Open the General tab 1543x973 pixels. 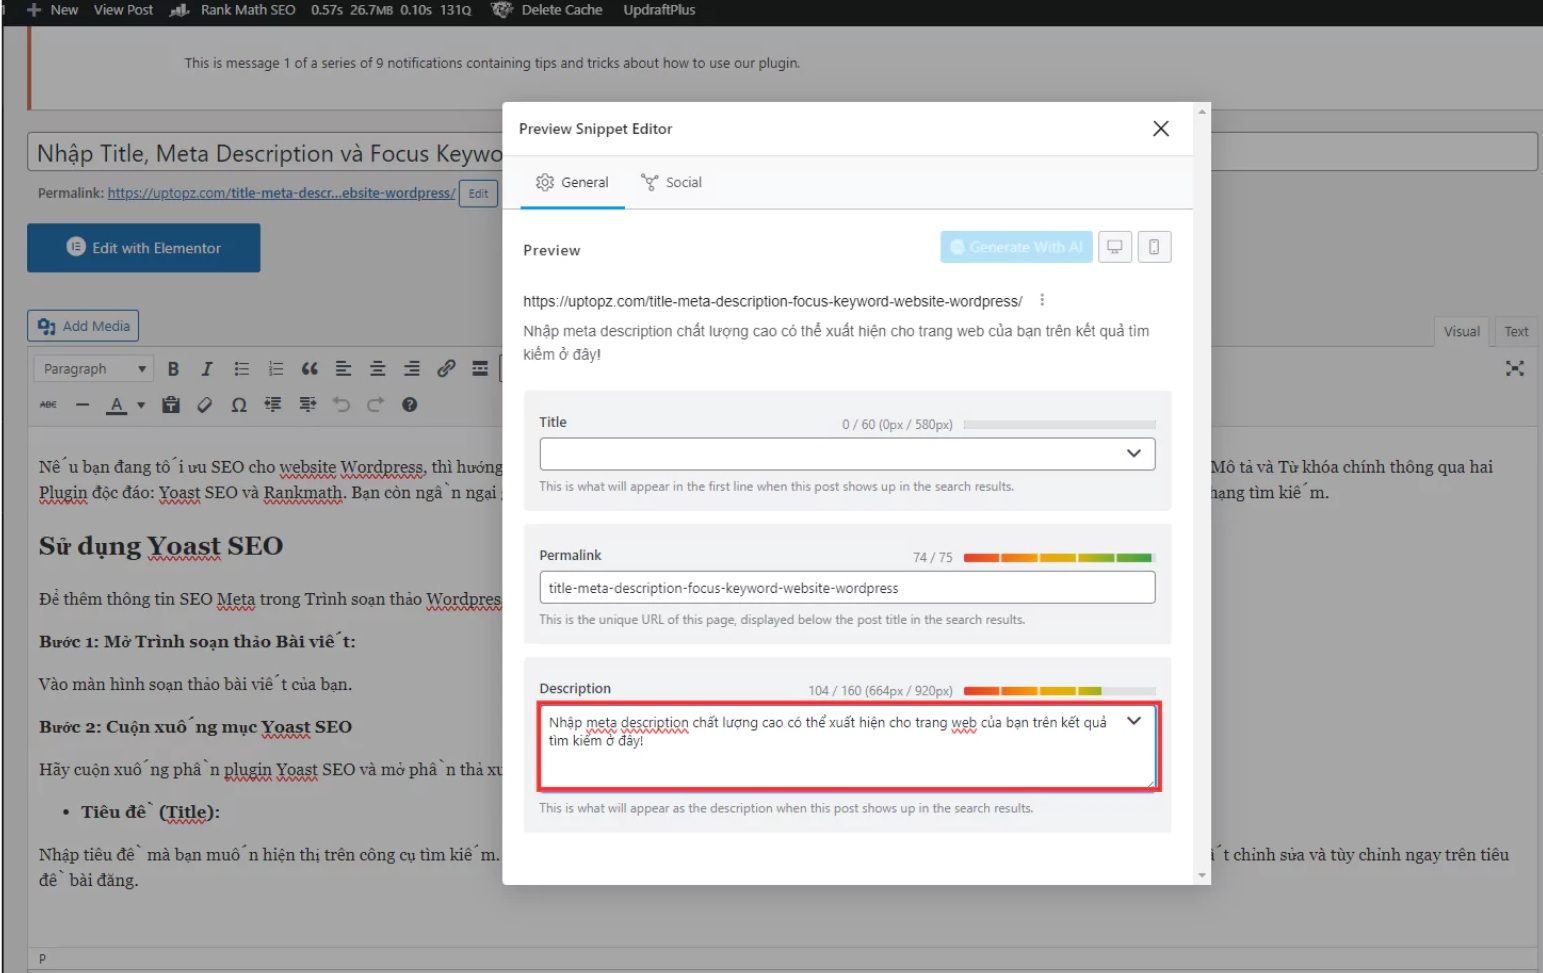point(572,182)
